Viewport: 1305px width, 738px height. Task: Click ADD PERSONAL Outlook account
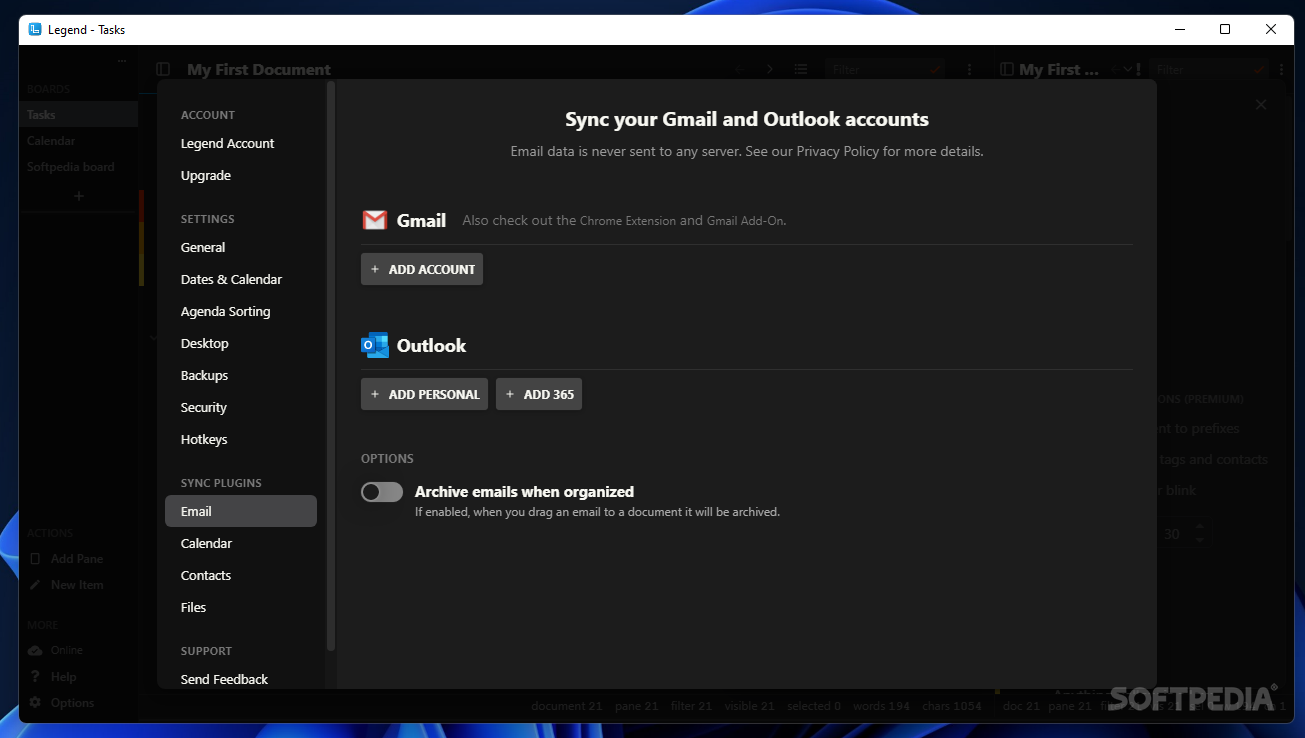tap(424, 394)
